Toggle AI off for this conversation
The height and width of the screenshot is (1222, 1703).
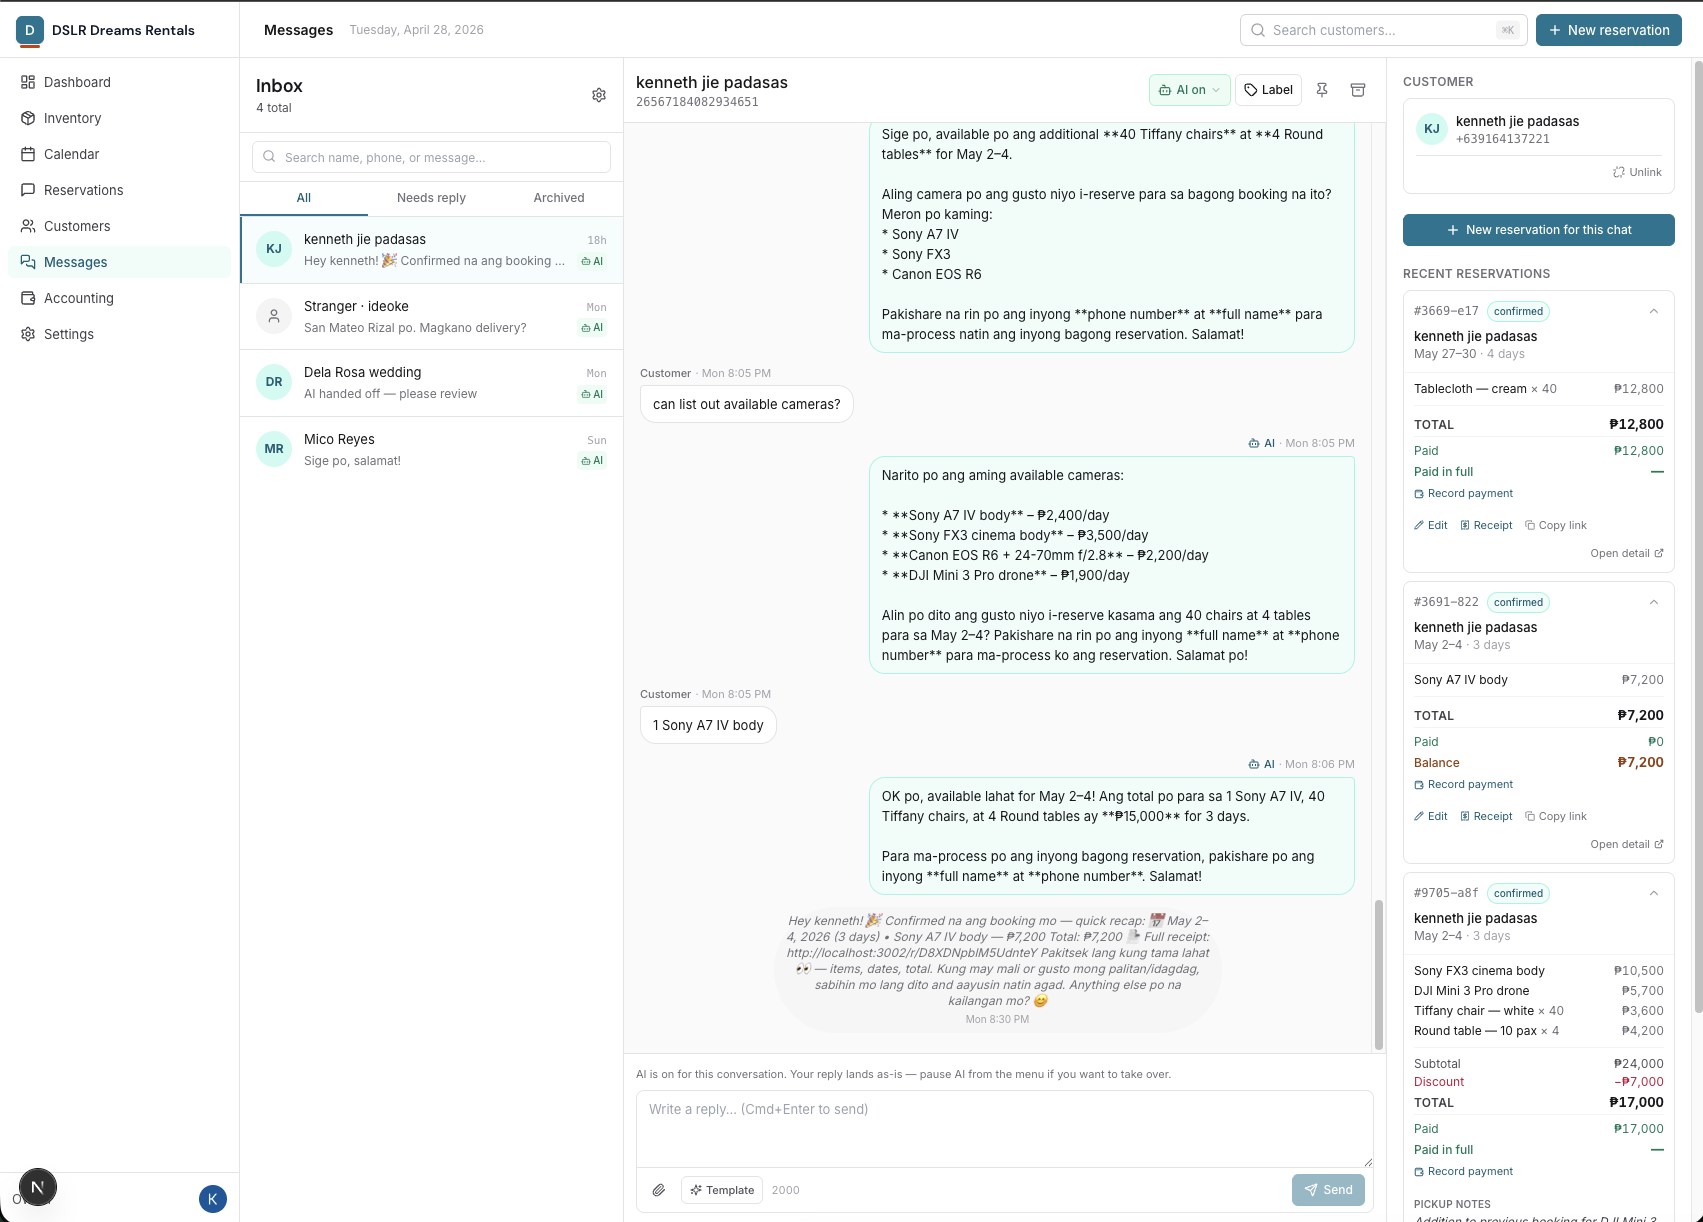click(x=1189, y=90)
